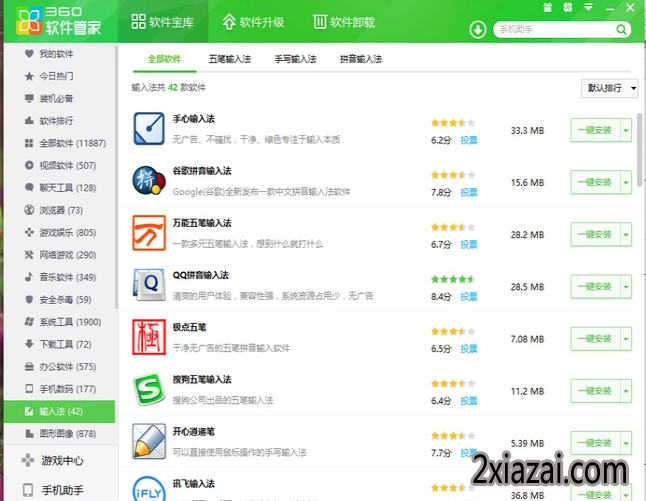The image size is (646, 501).
Task: Click the star rating of 谷歌拼音输入法
Action: [453, 175]
